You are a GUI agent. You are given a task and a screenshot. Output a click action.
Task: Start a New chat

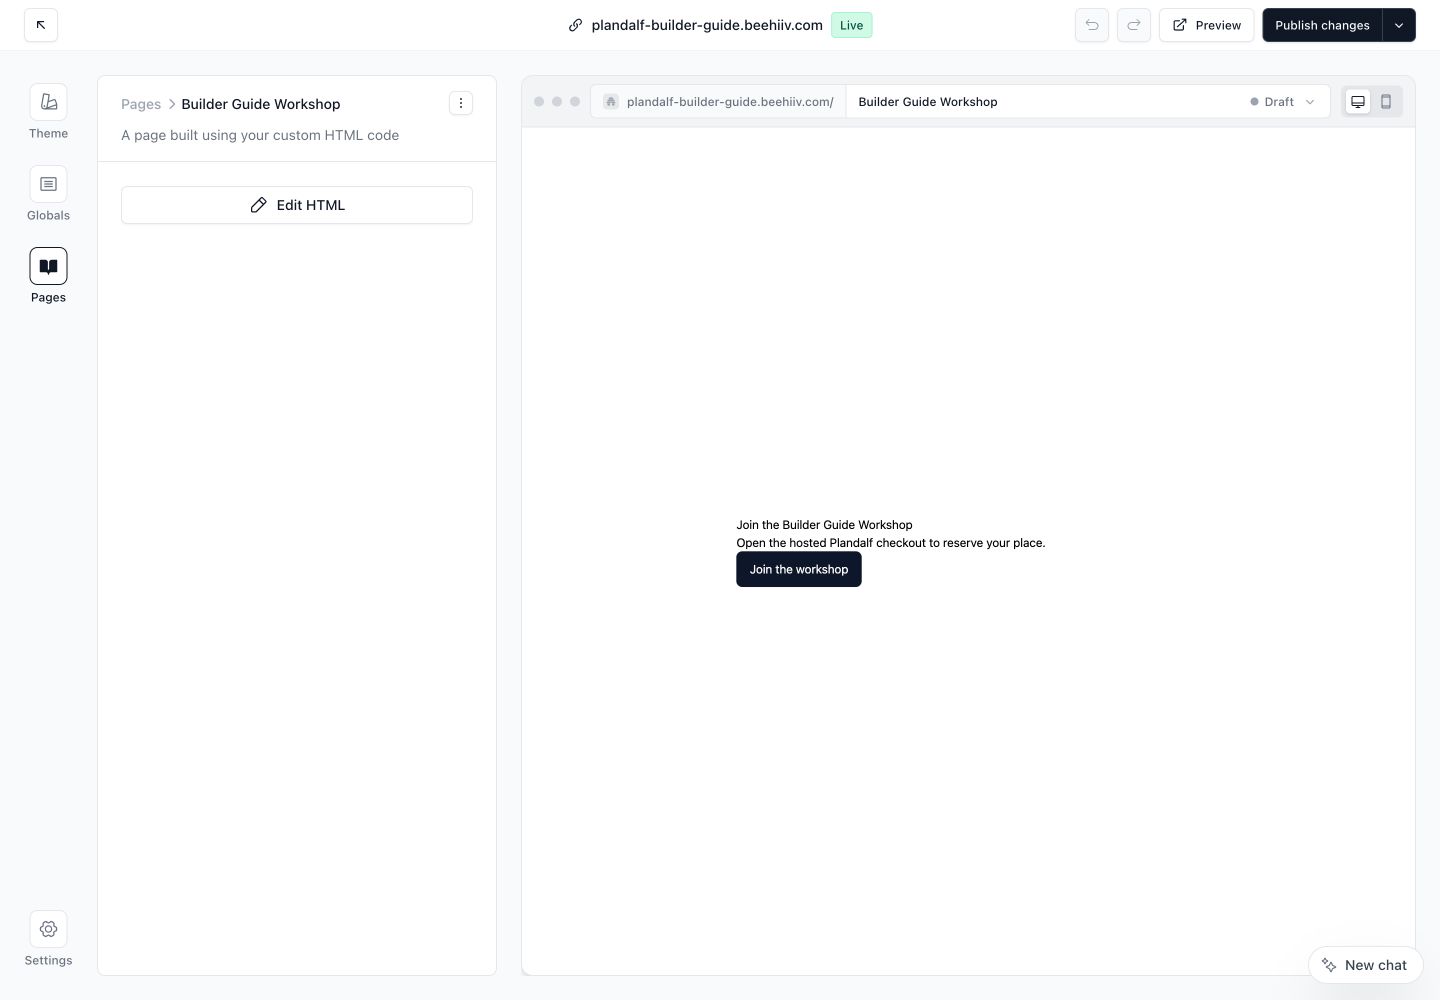1365,965
